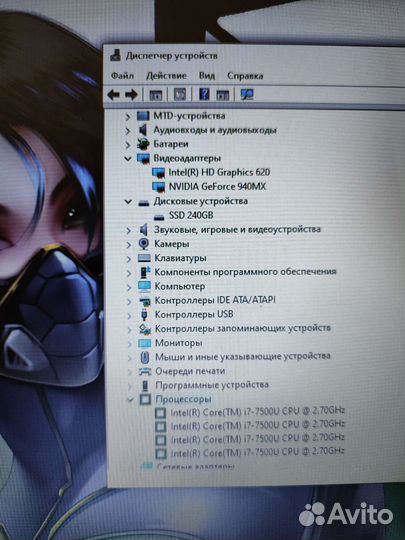
Task: Click the USB plug icon beside Контроллеры USB
Action: (x=145, y=314)
